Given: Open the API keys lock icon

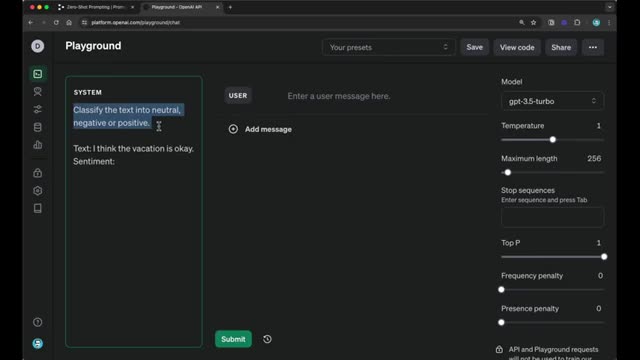Looking at the screenshot, I should pos(38,173).
